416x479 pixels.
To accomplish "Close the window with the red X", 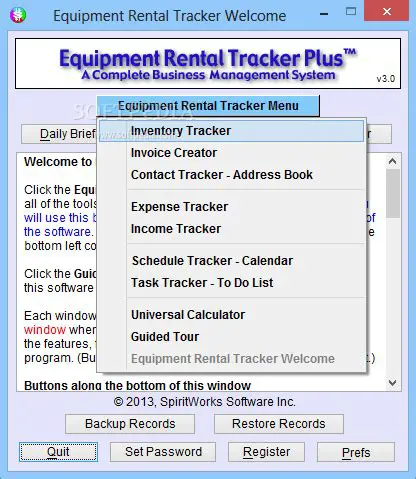I will (x=387, y=12).
